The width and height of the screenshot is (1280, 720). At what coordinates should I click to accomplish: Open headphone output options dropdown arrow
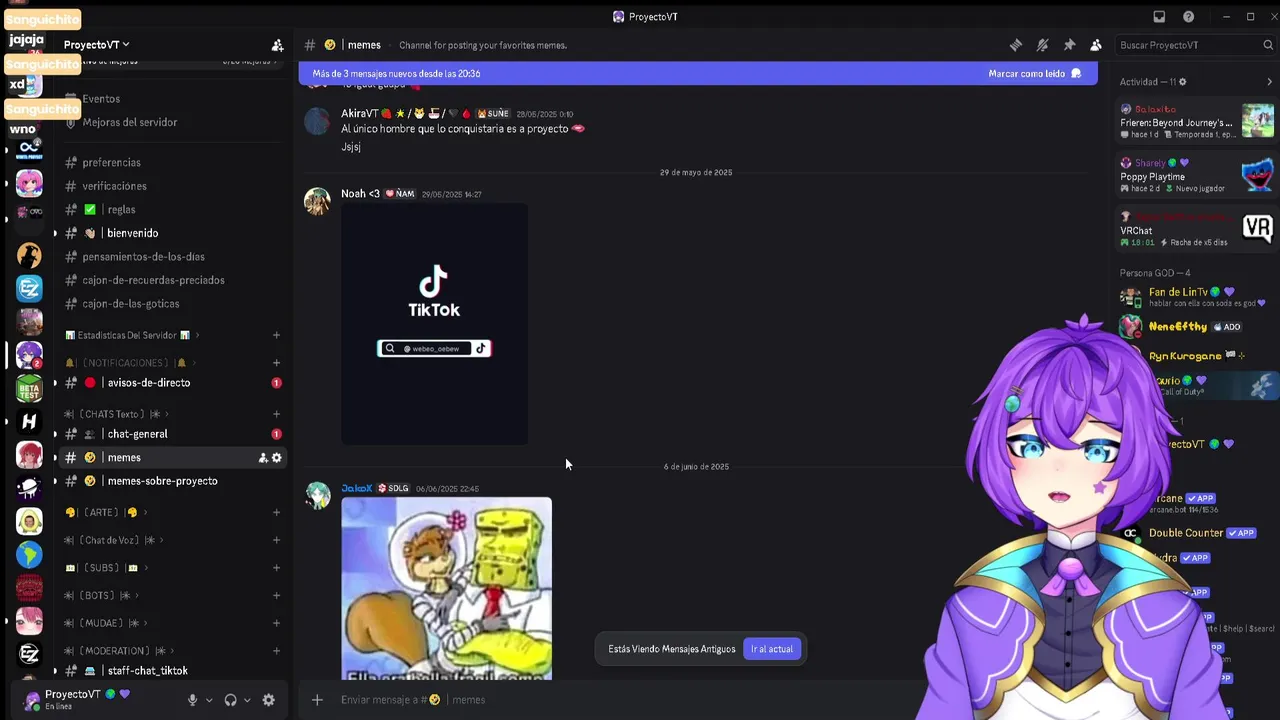247,700
